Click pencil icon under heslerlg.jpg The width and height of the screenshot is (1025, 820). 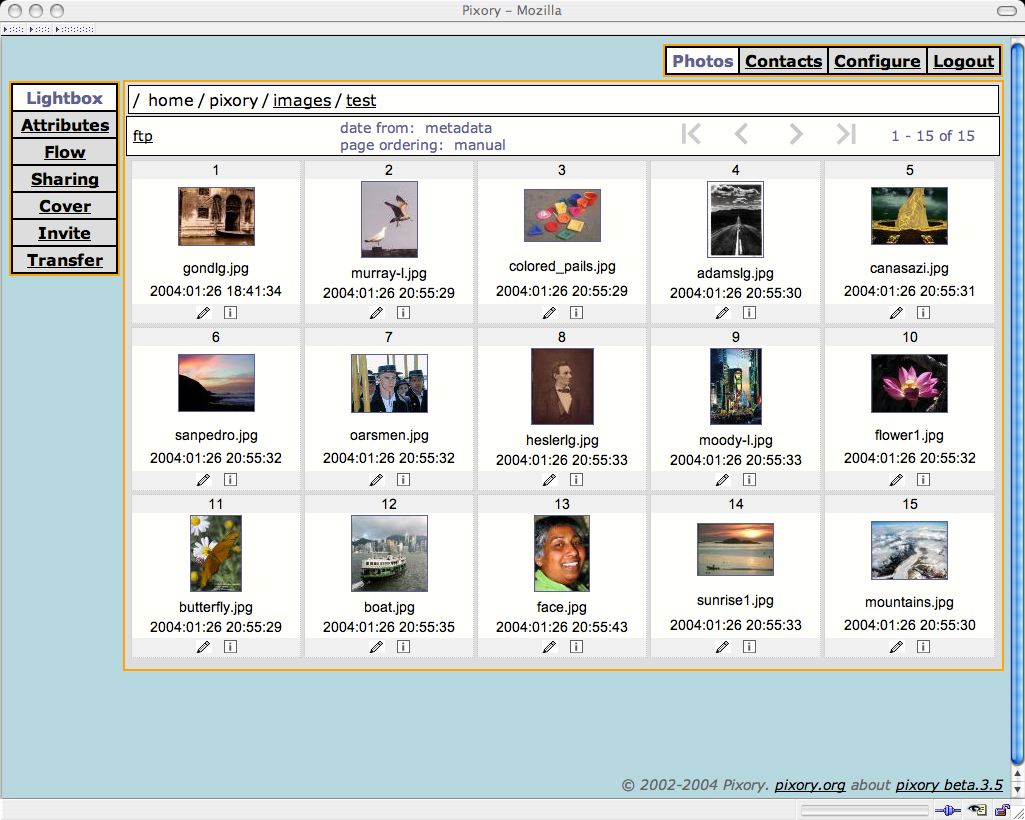coord(549,480)
